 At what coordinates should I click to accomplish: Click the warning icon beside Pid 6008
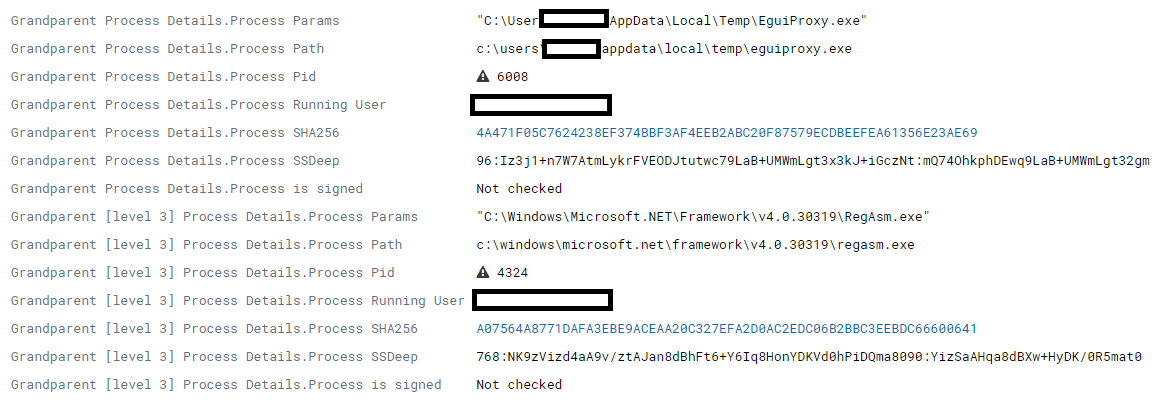(x=483, y=77)
